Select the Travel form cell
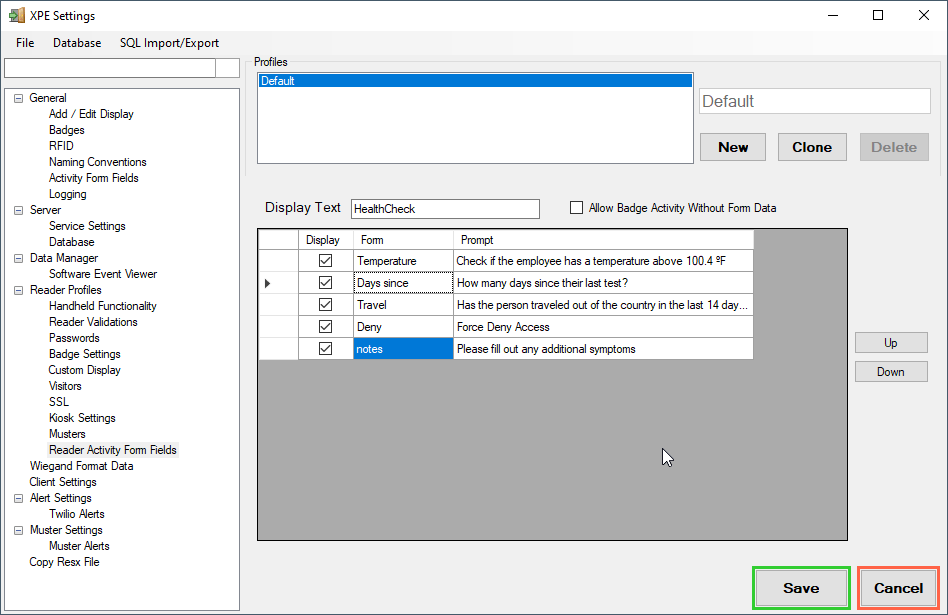948x615 pixels. [403, 305]
